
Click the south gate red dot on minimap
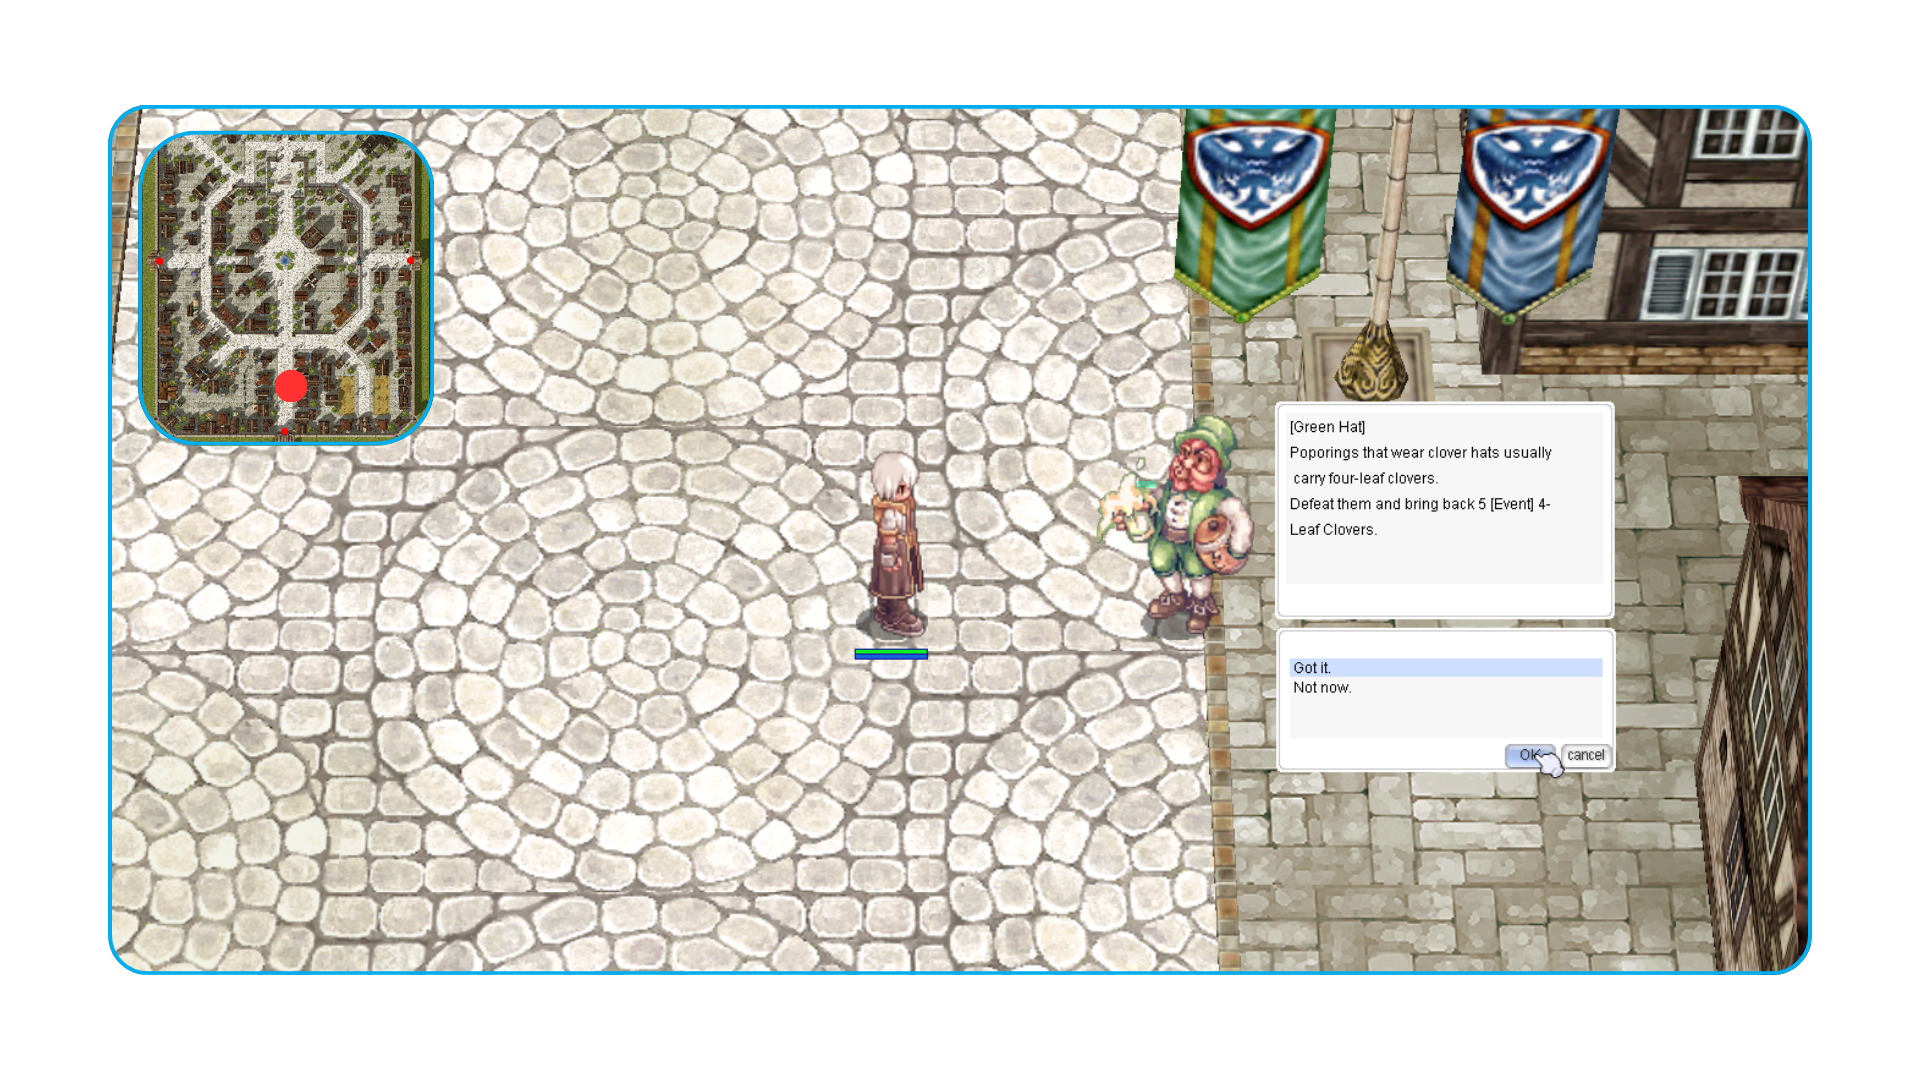click(285, 432)
